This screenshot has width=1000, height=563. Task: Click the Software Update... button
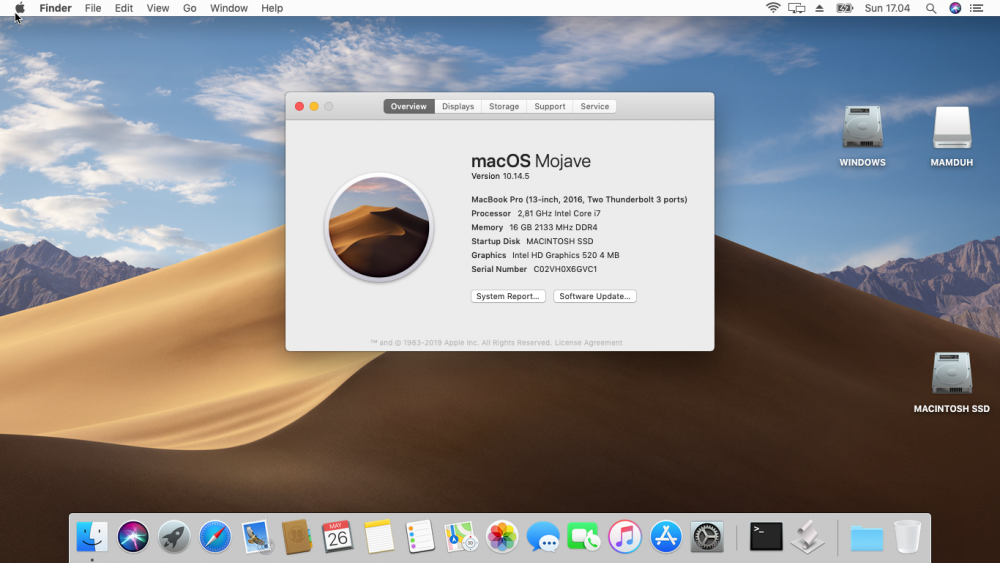[595, 296]
